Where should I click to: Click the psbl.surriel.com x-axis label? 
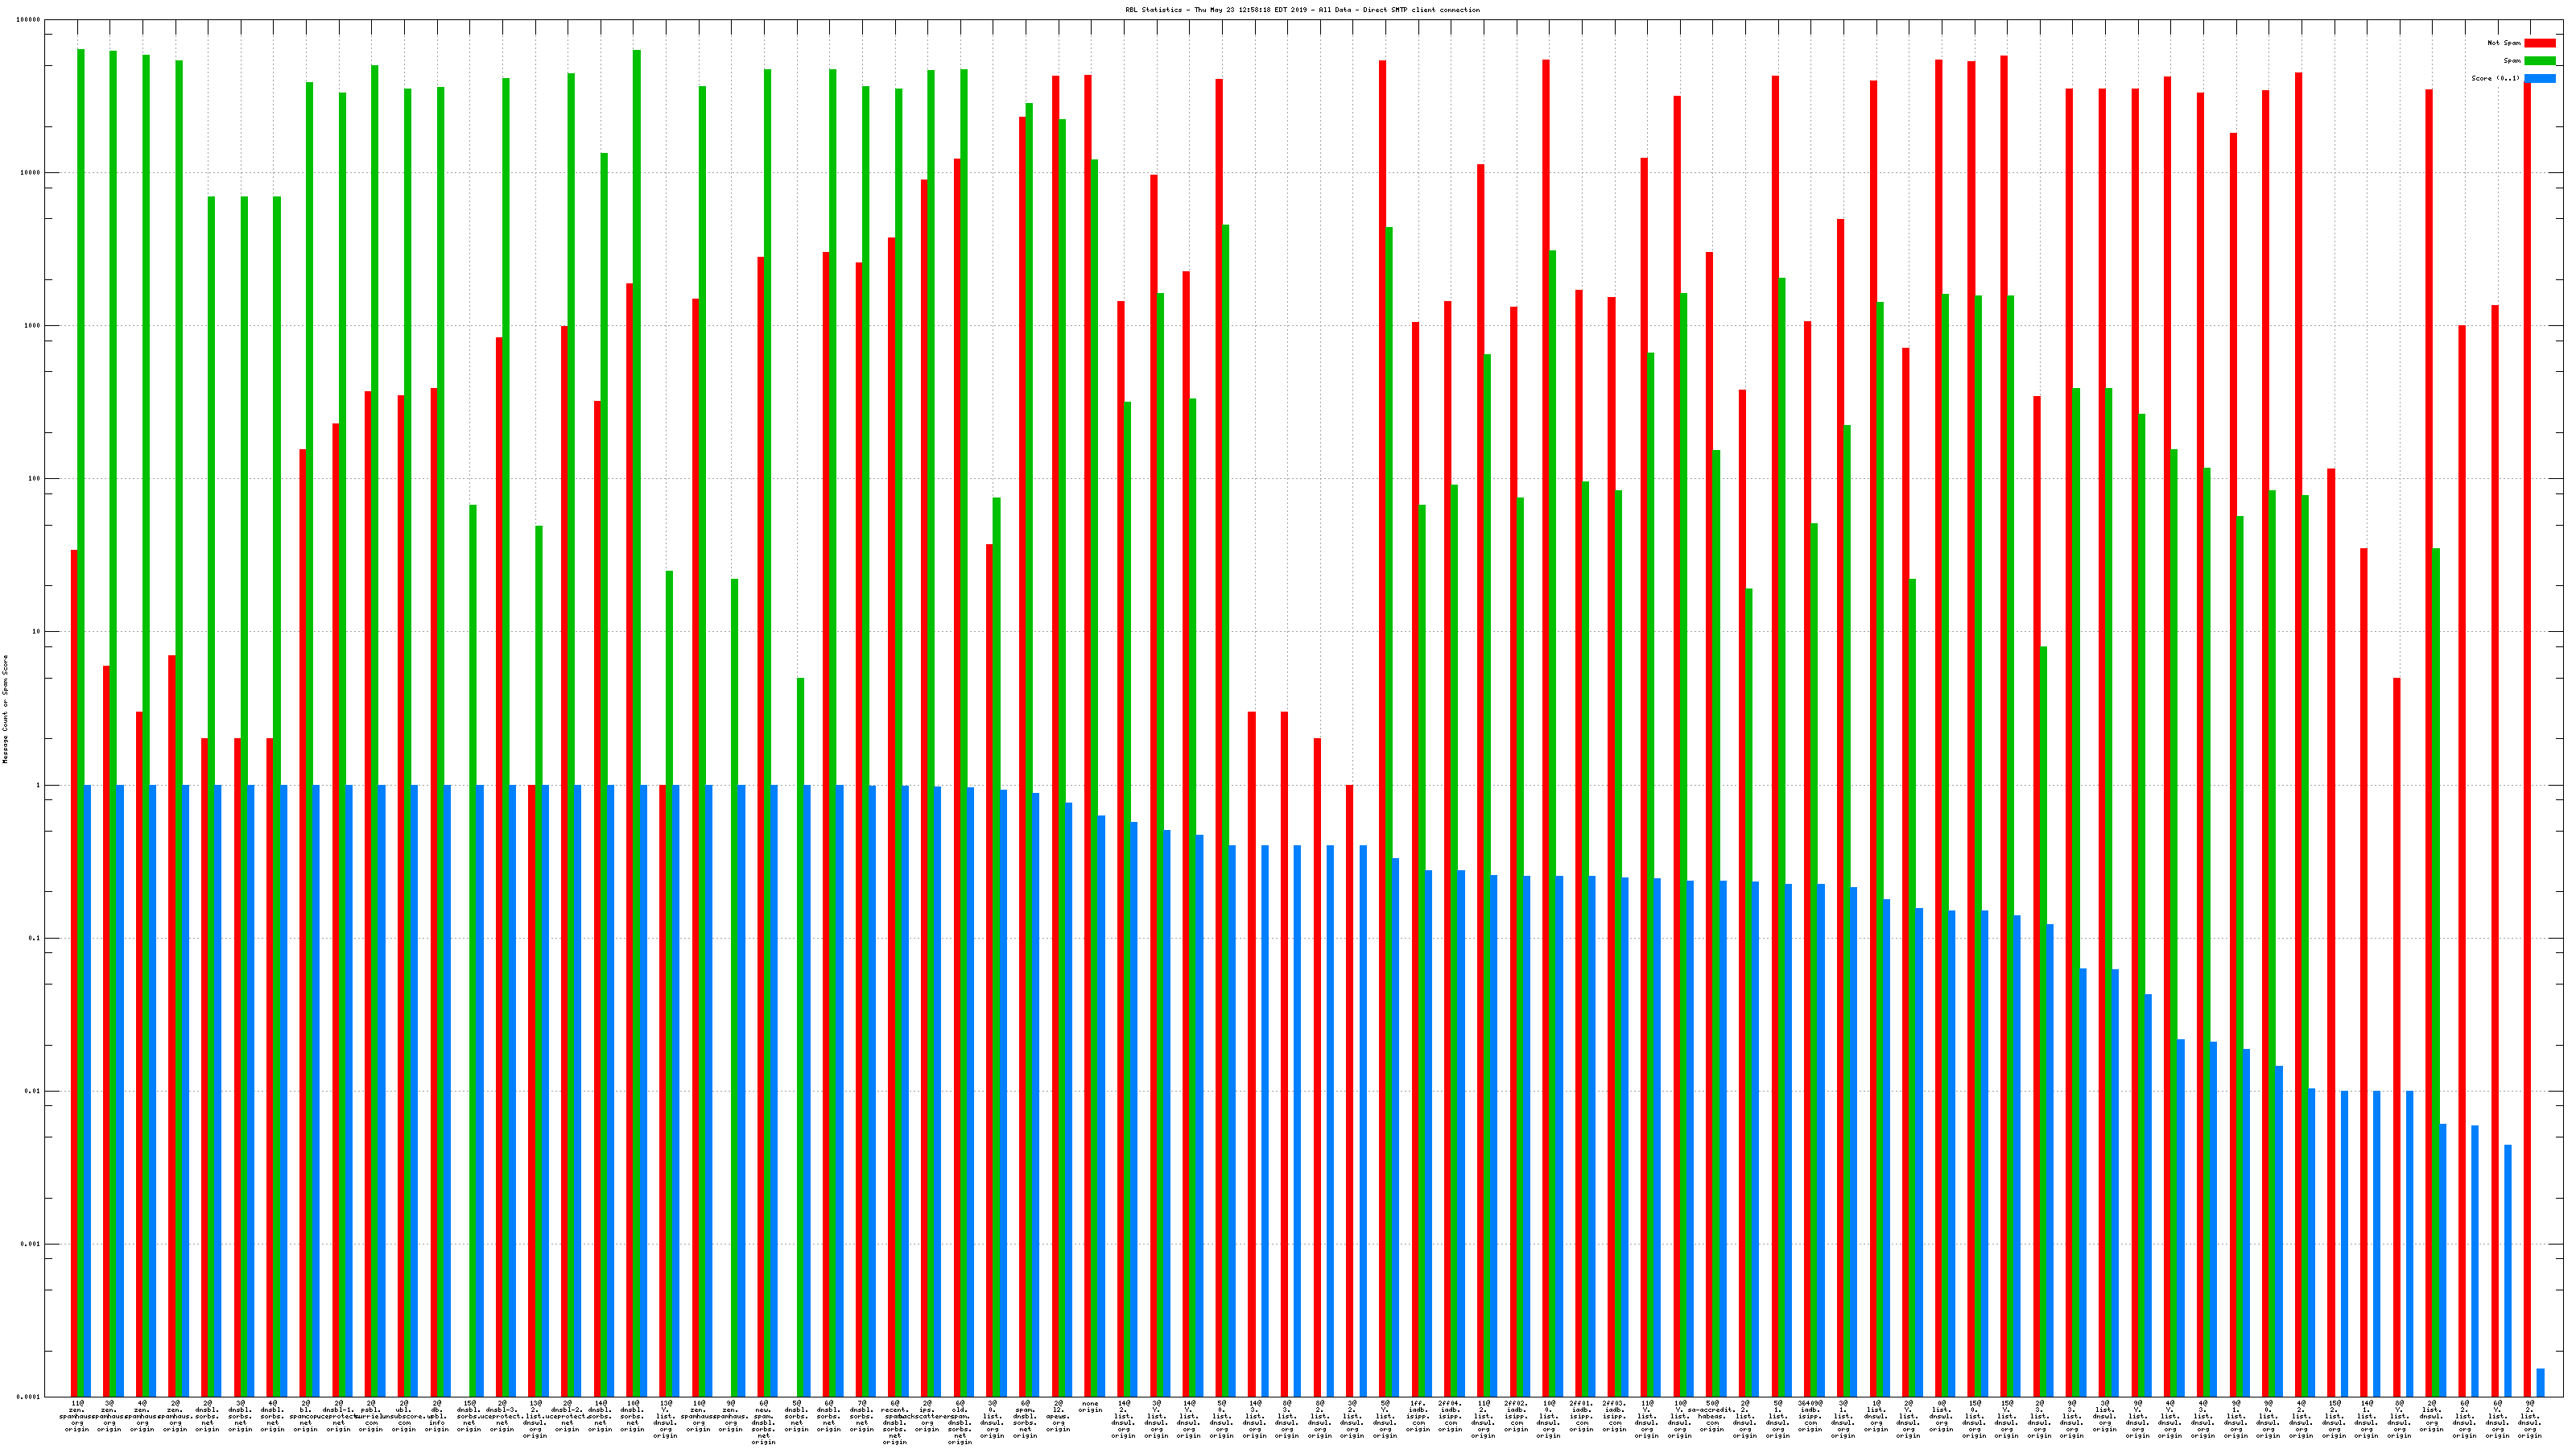click(x=371, y=1416)
